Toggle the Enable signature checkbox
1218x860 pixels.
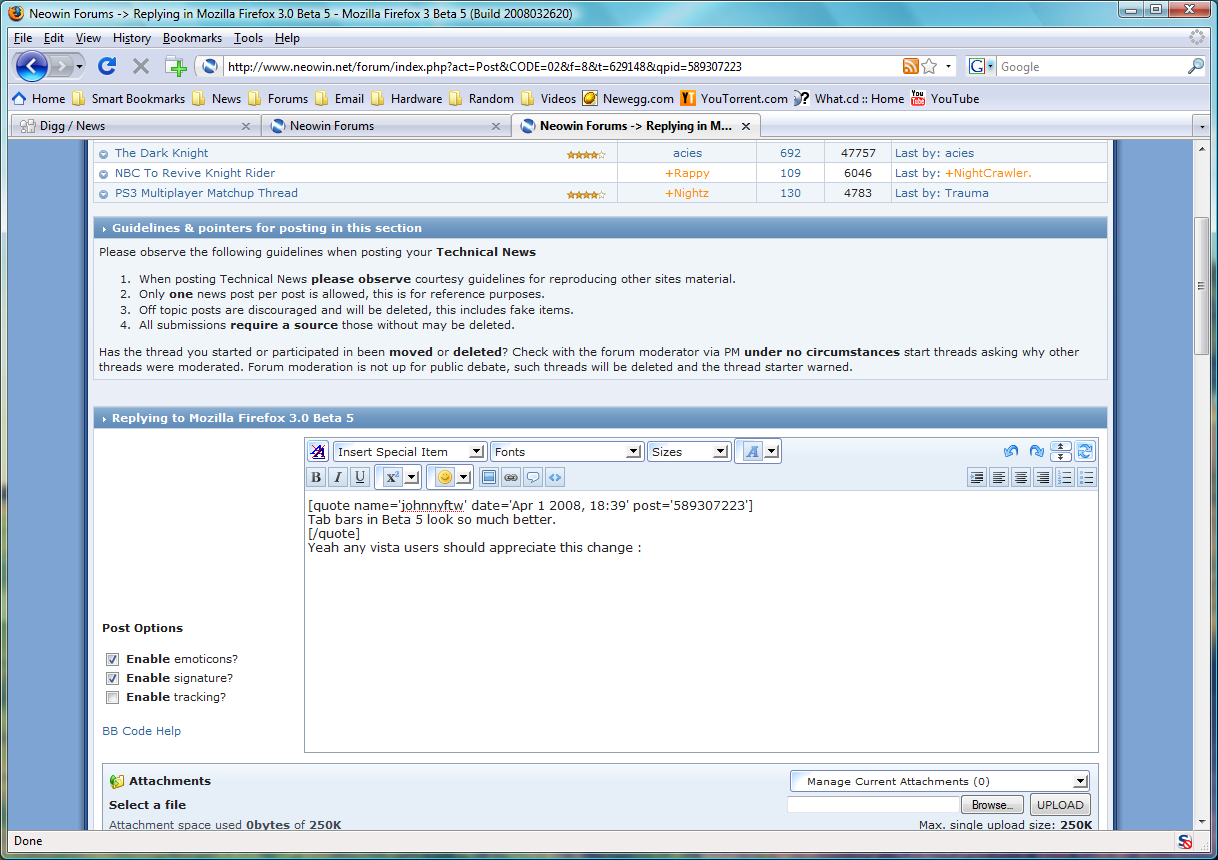click(113, 679)
